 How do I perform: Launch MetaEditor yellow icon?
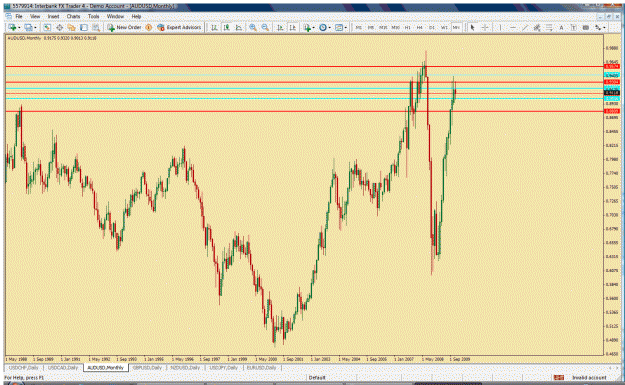pos(149,28)
